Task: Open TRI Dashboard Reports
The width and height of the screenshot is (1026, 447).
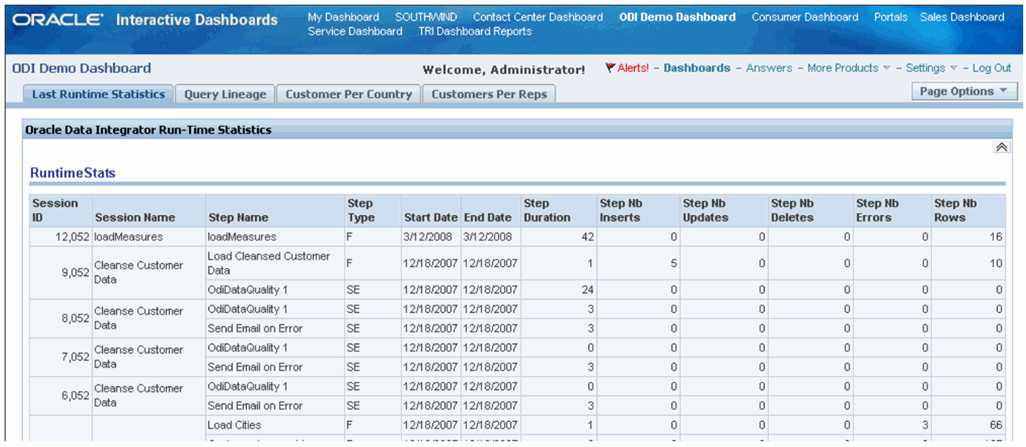Action: point(475,31)
